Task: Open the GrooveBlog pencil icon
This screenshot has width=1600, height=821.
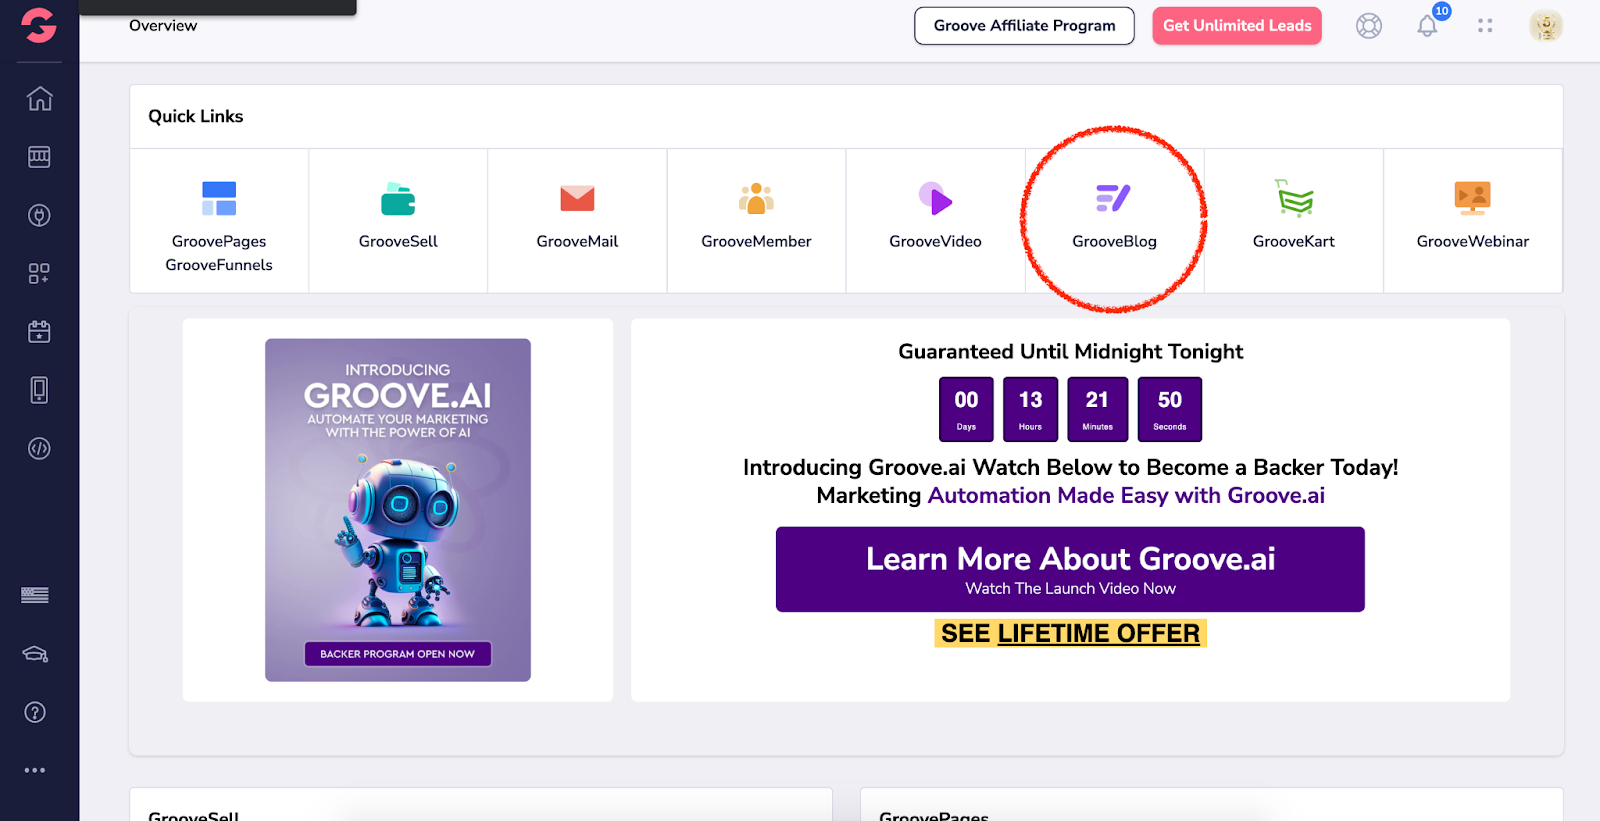Action: click(x=1113, y=198)
